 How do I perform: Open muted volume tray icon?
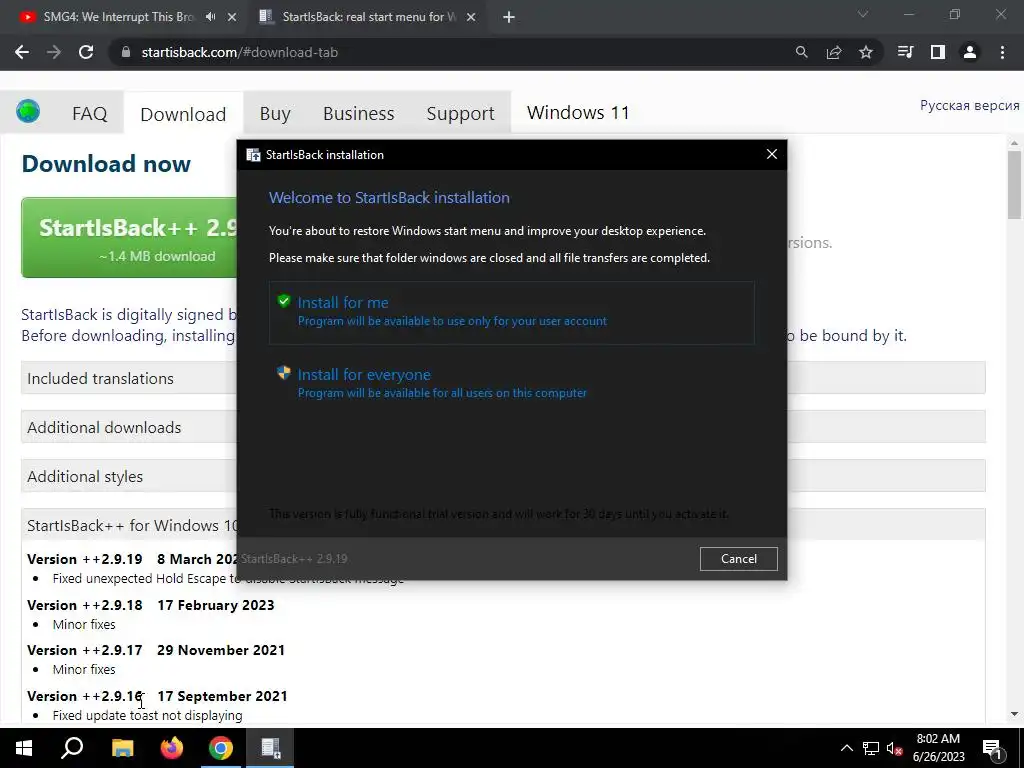pos(894,748)
